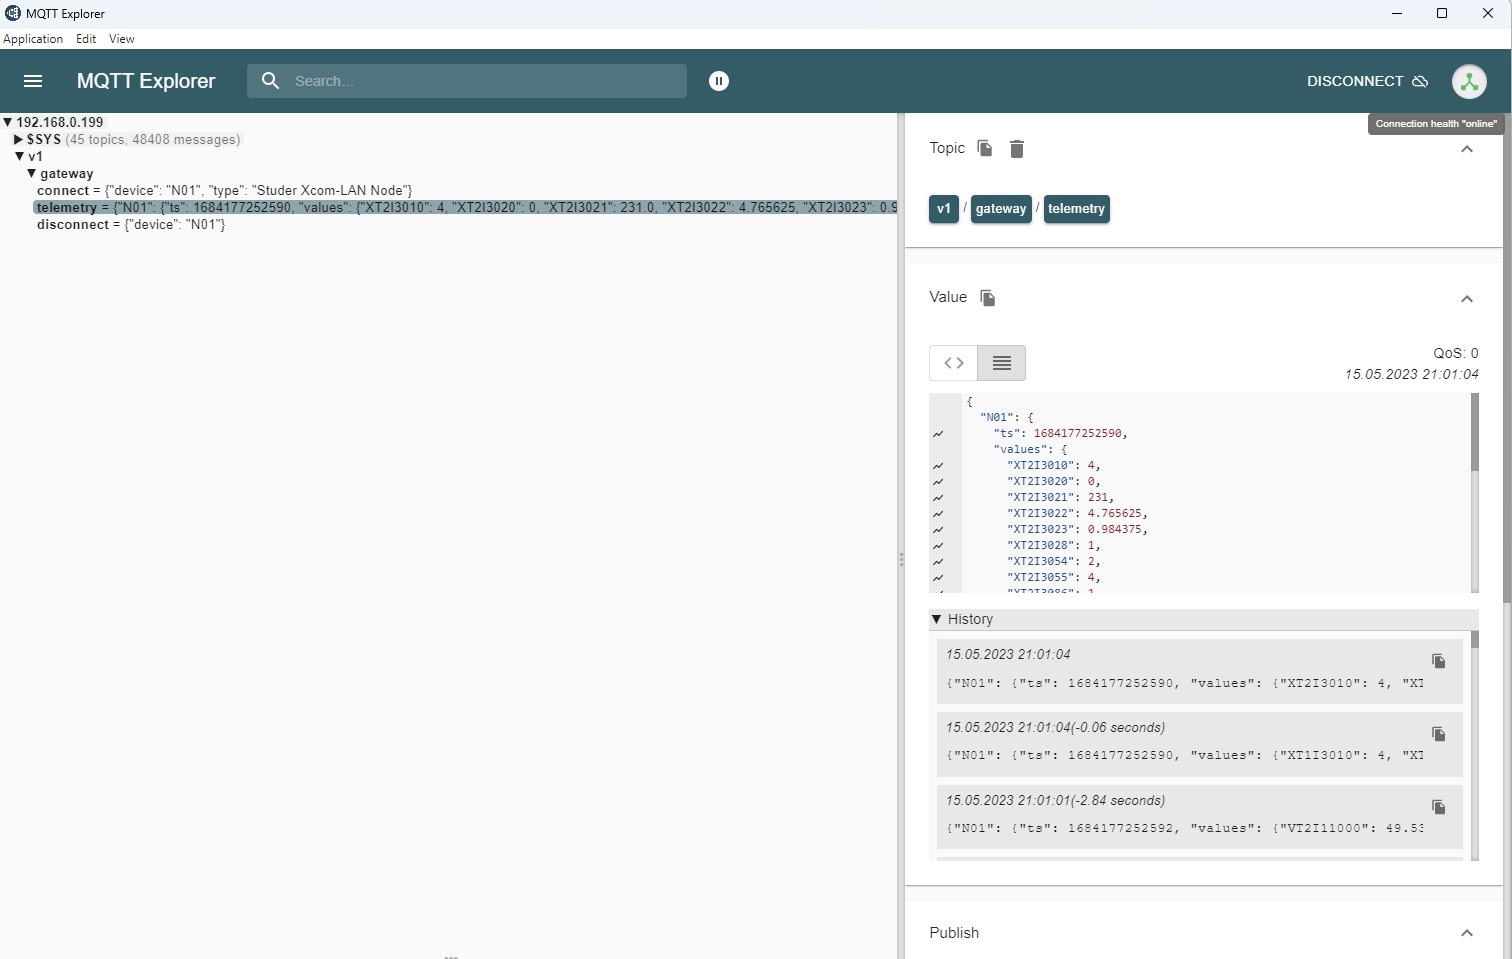Open the connection health avatar icon
The image size is (1512, 959).
point(1469,81)
